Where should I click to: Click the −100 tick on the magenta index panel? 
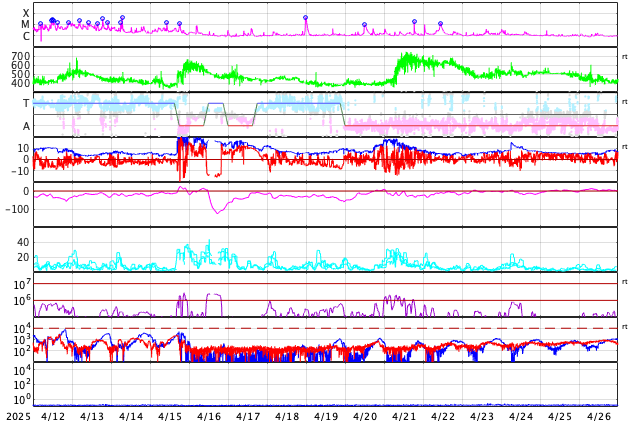click(18, 209)
